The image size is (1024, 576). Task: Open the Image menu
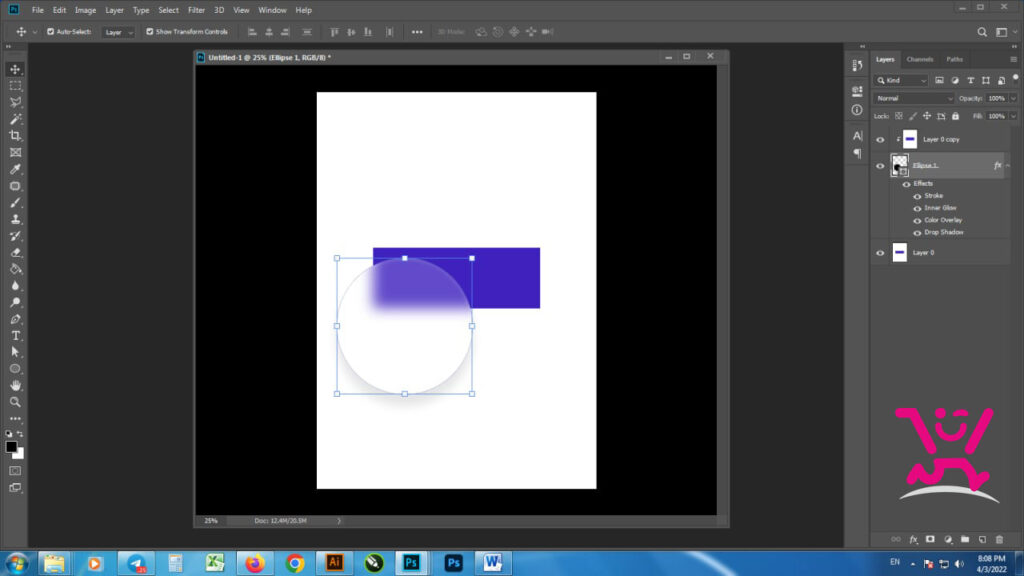86,10
